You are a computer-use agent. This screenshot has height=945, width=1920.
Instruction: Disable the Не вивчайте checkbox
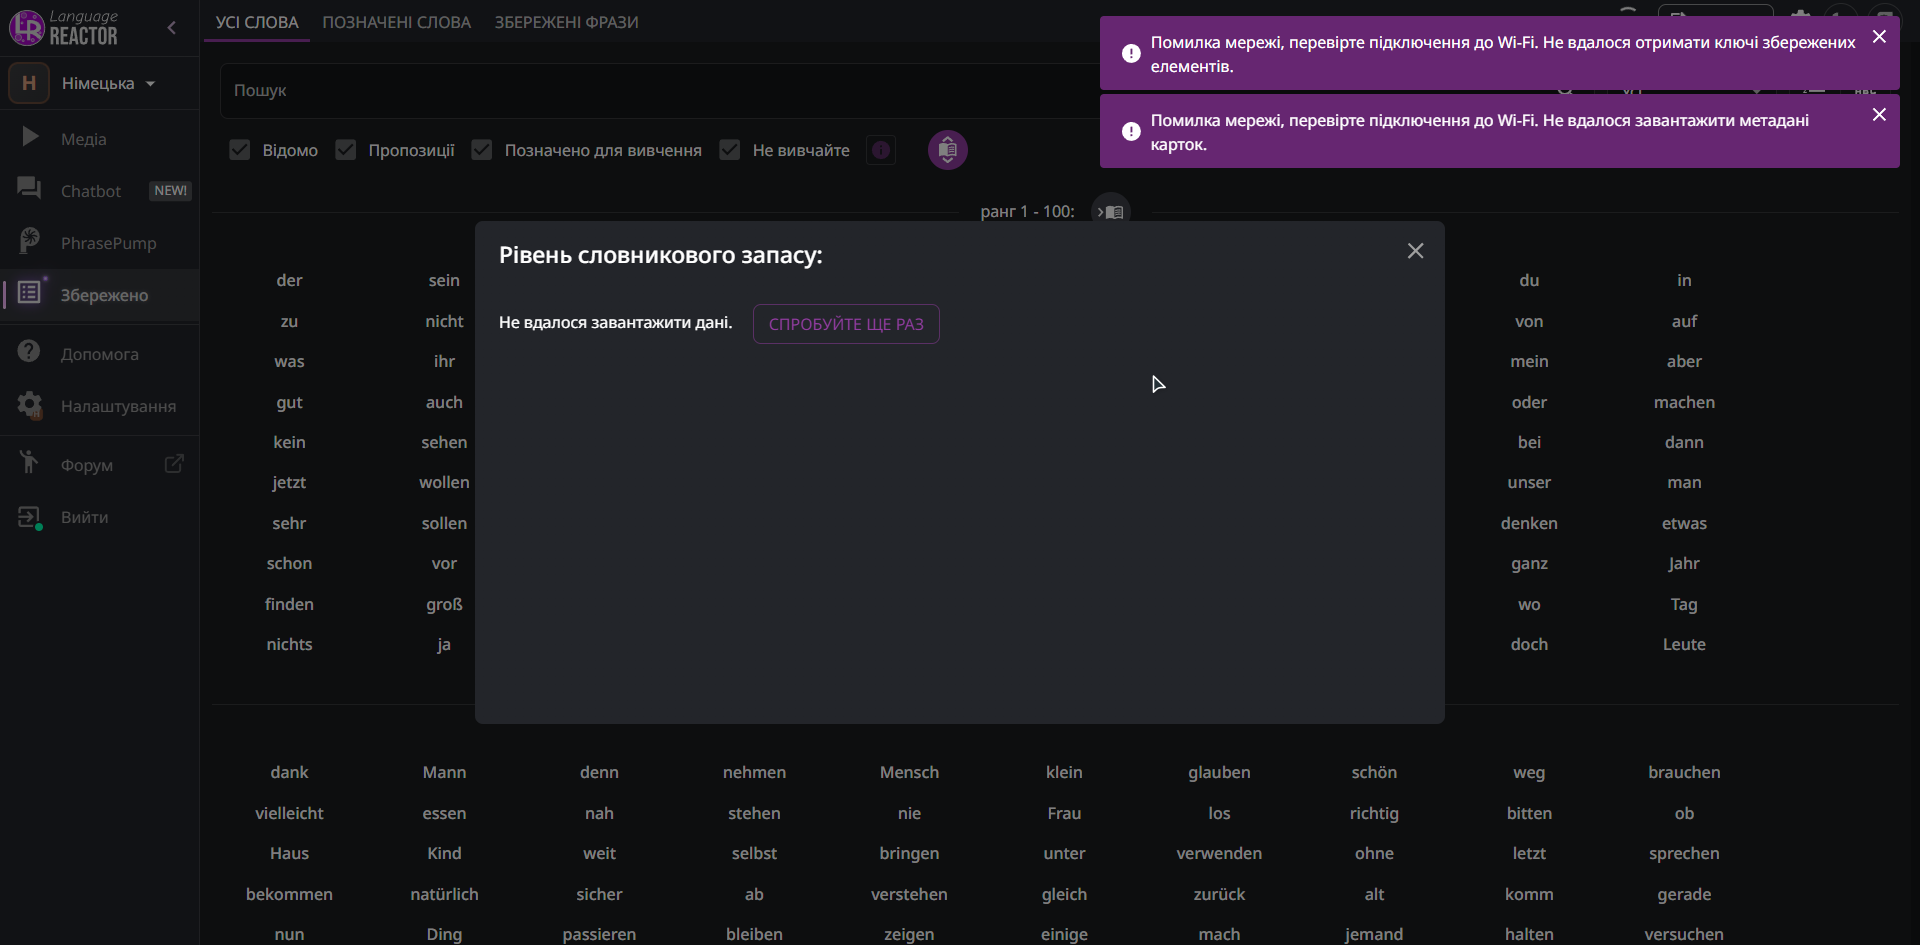[x=730, y=150]
